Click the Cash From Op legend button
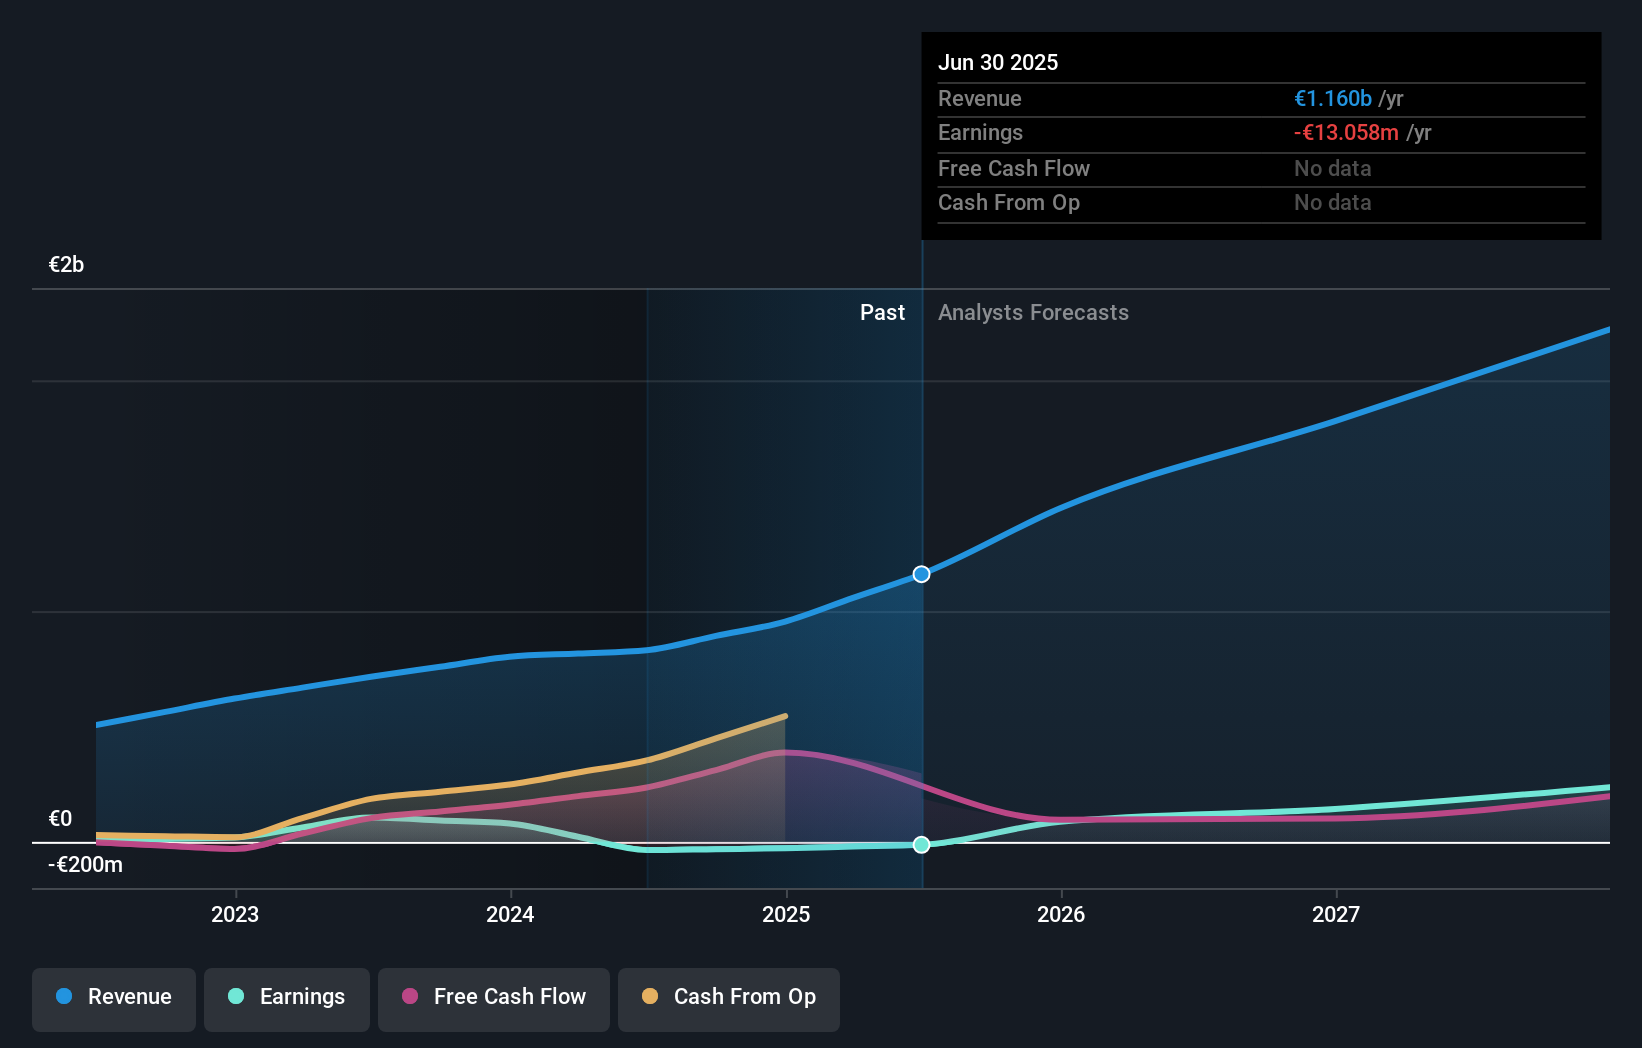Screen dimensions: 1642x1048 [x=728, y=997]
